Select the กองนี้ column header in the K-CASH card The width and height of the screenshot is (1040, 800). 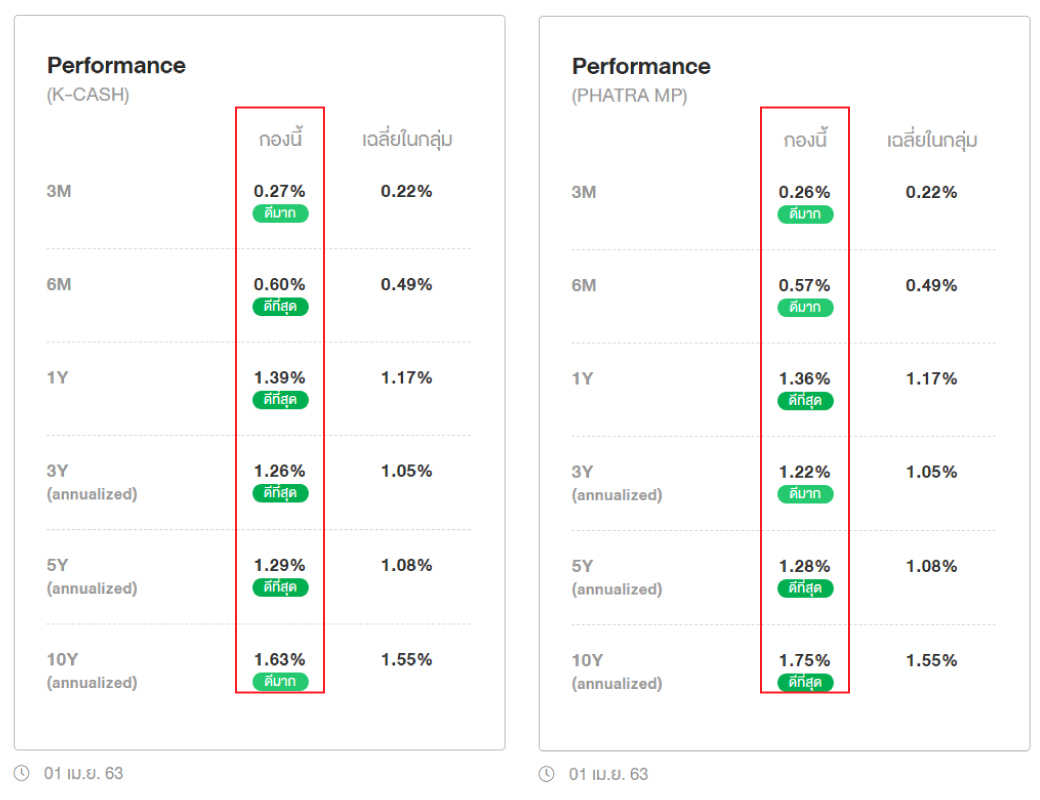click(280, 140)
